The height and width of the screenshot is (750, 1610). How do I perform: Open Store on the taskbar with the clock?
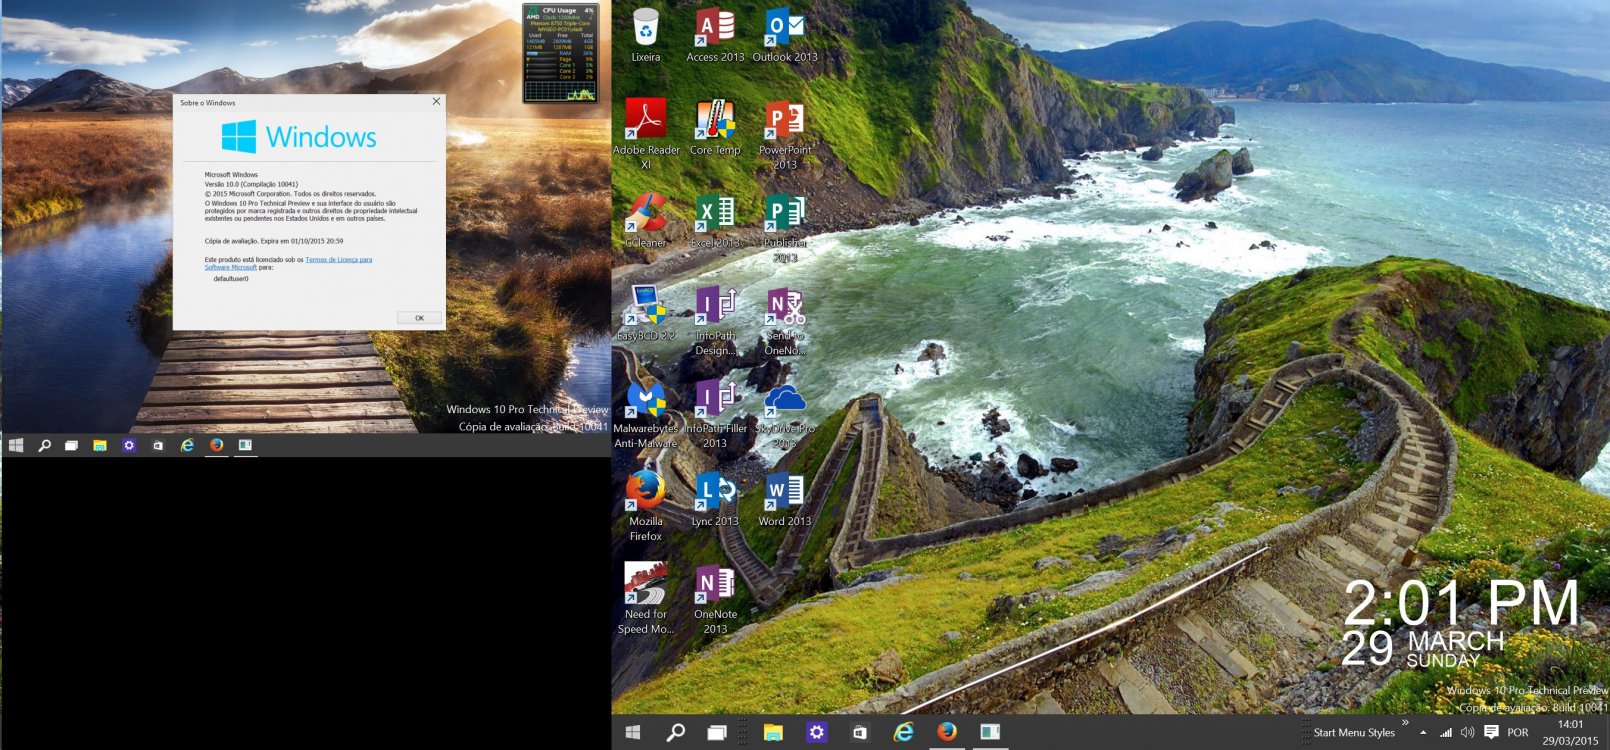(860, 732)
